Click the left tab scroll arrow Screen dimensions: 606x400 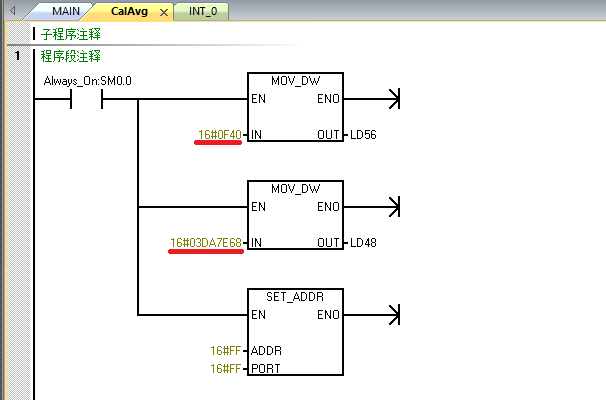13,11
